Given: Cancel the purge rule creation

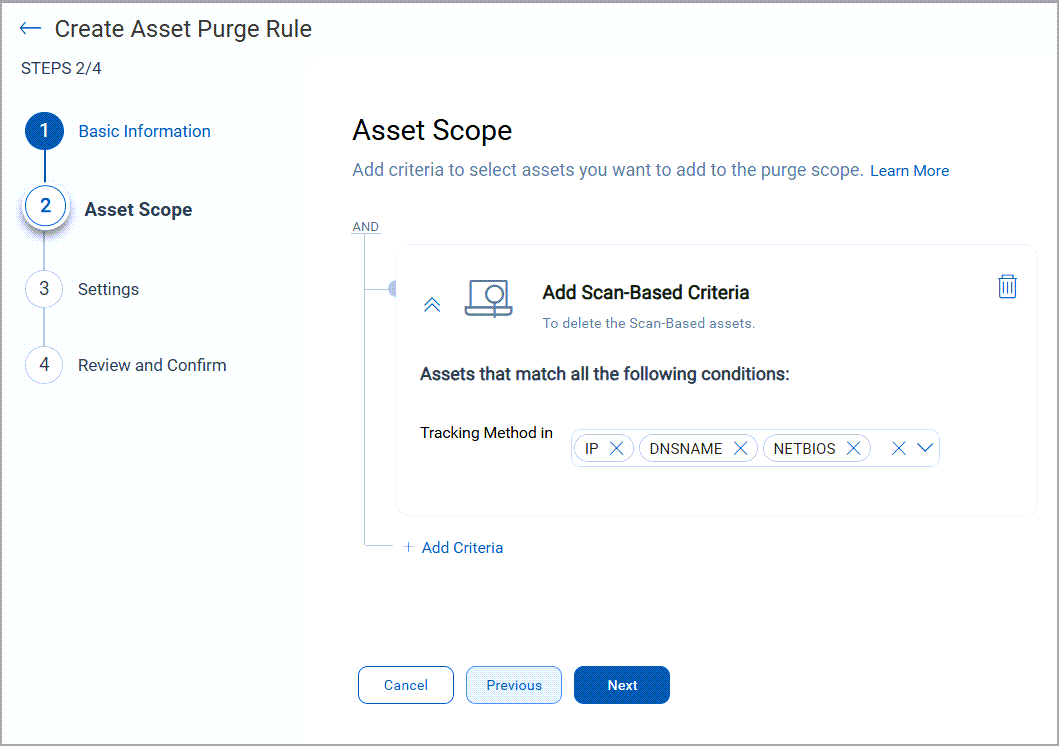Looking at the screenshot, I should 406,685.
